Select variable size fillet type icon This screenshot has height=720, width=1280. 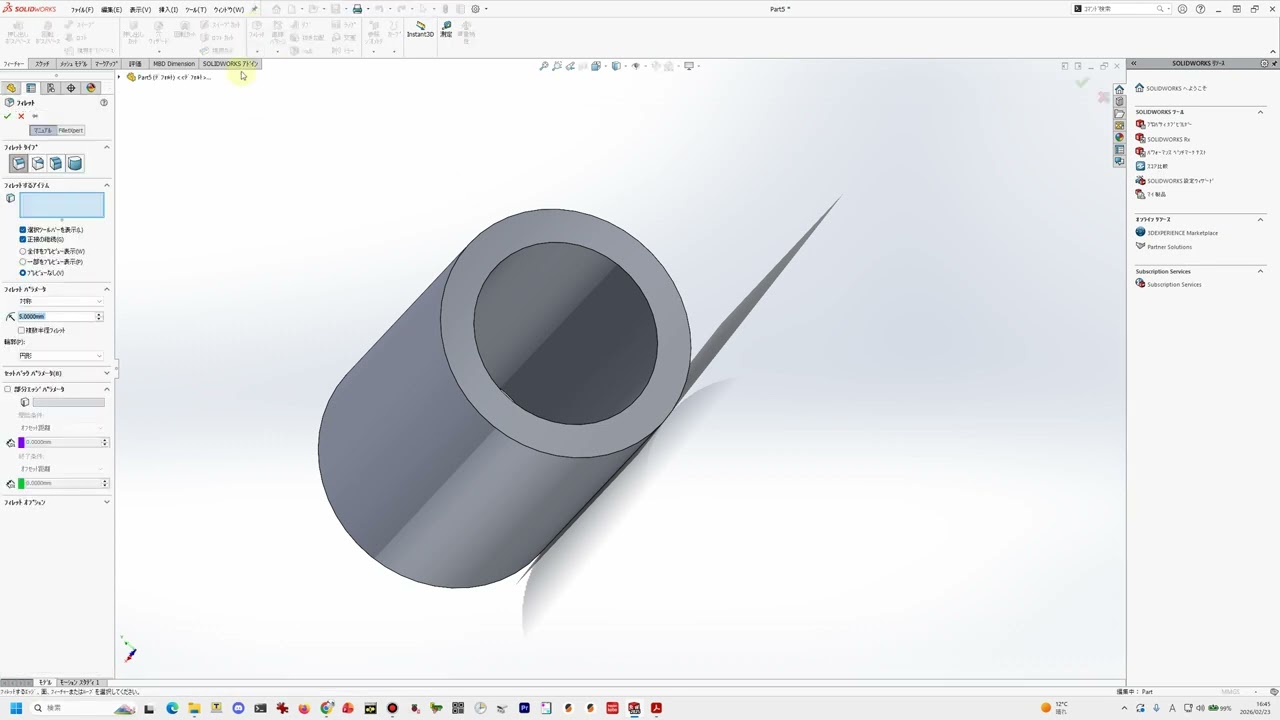point(38,163)
